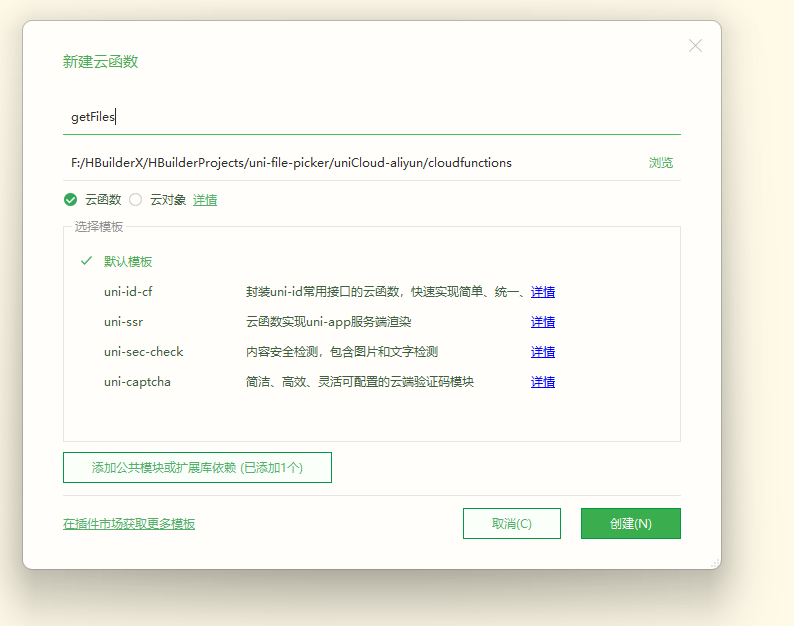
Task: Click 浏览 to browse for folder
Action: pyautogui.click(x=660, y=163)
